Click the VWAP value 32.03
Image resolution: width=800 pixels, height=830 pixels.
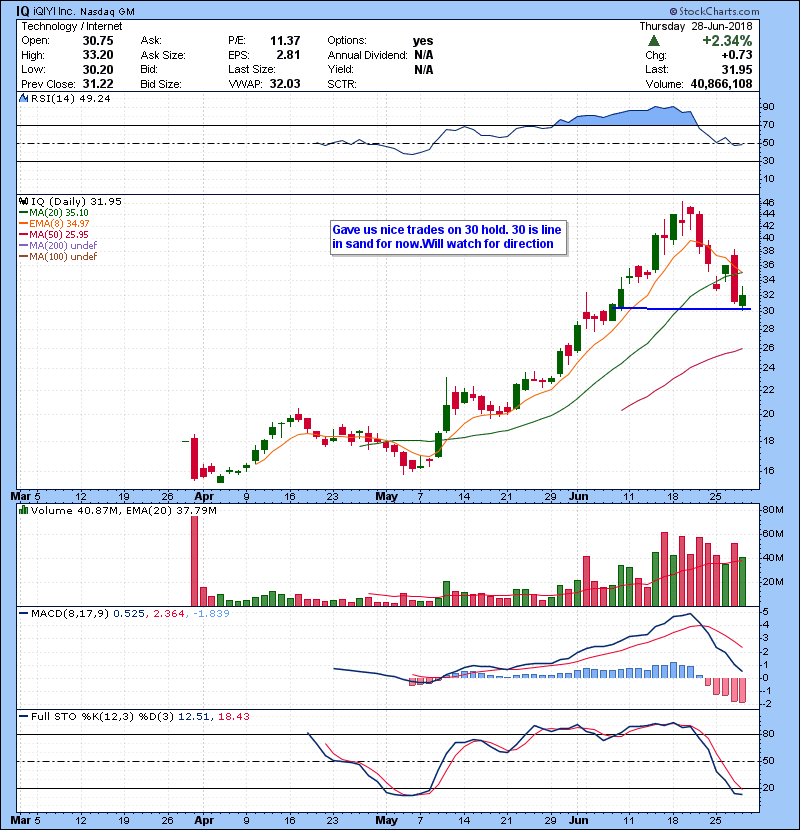pos(285,84)
